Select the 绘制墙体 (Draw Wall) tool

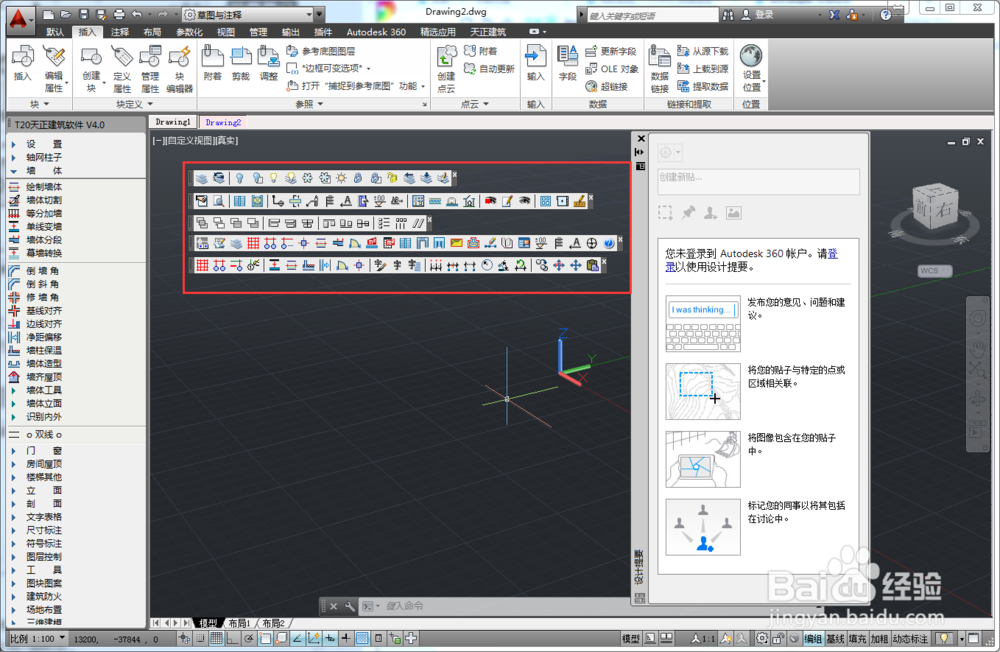[x=48, y=188]
